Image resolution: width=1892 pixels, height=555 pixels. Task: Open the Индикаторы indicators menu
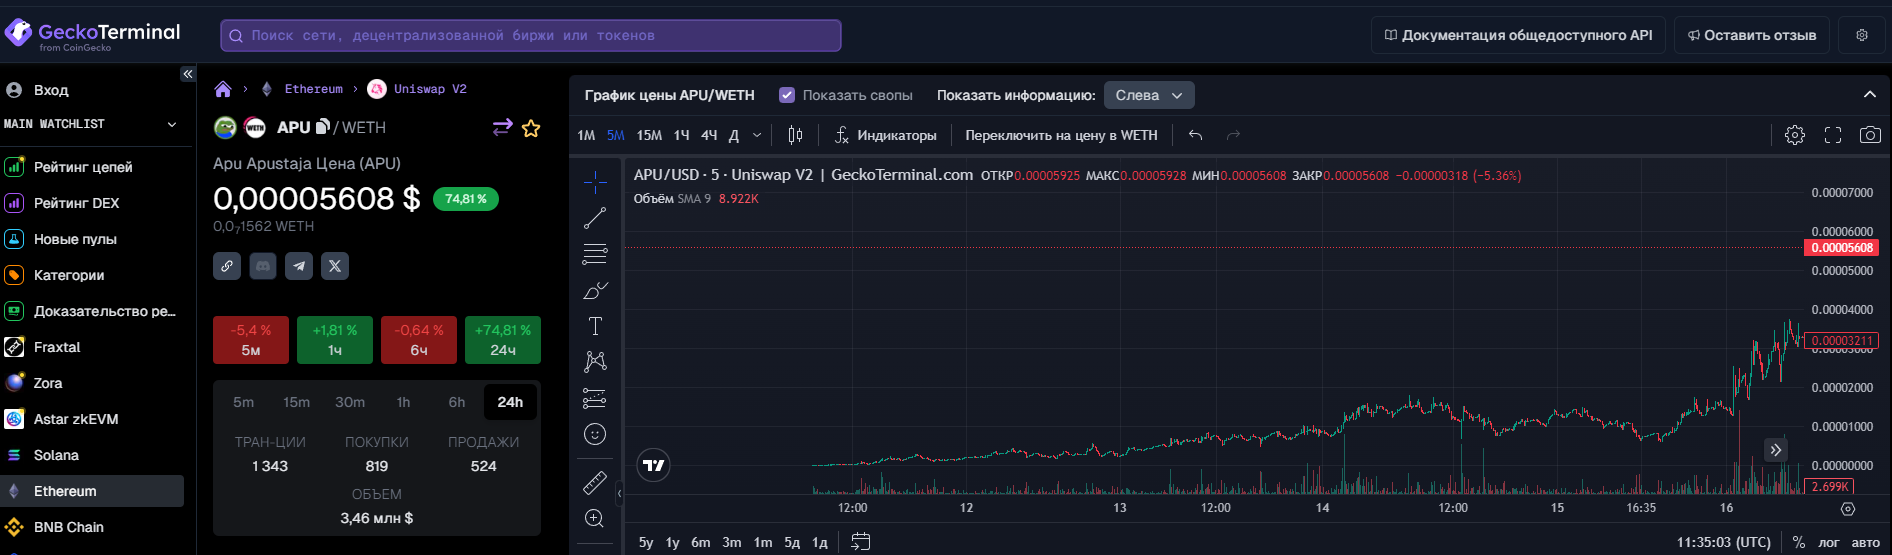(886, 135)
